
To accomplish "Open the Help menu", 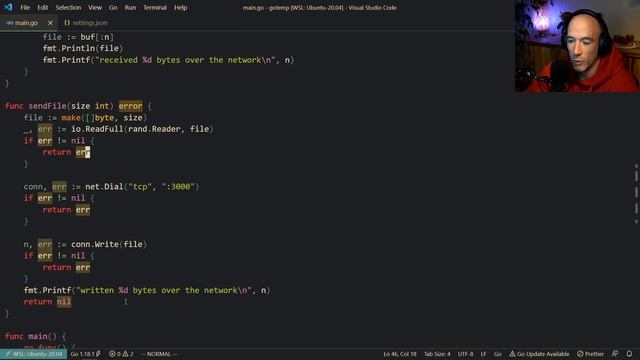I will click(x=180, y=7).
